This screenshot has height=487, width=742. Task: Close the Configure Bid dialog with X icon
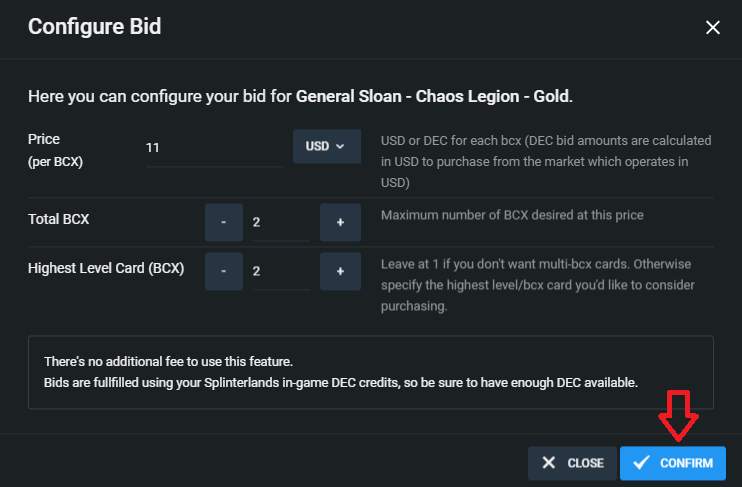tap(713, 27)
